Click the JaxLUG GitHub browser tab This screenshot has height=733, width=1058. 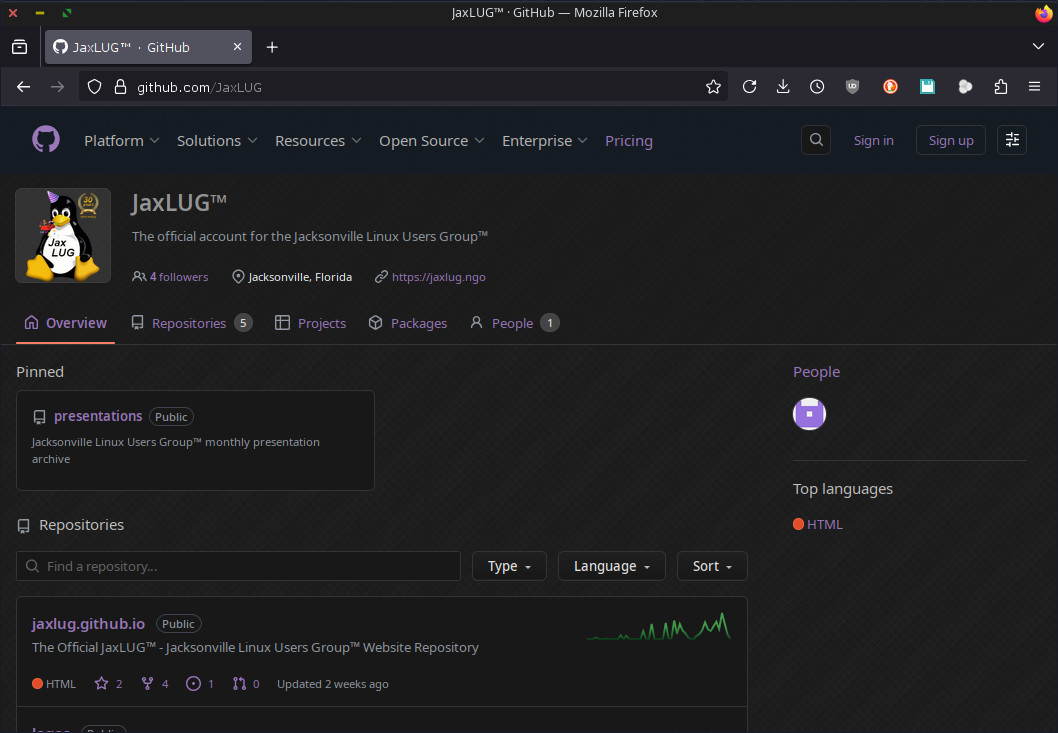coord(148,47)
